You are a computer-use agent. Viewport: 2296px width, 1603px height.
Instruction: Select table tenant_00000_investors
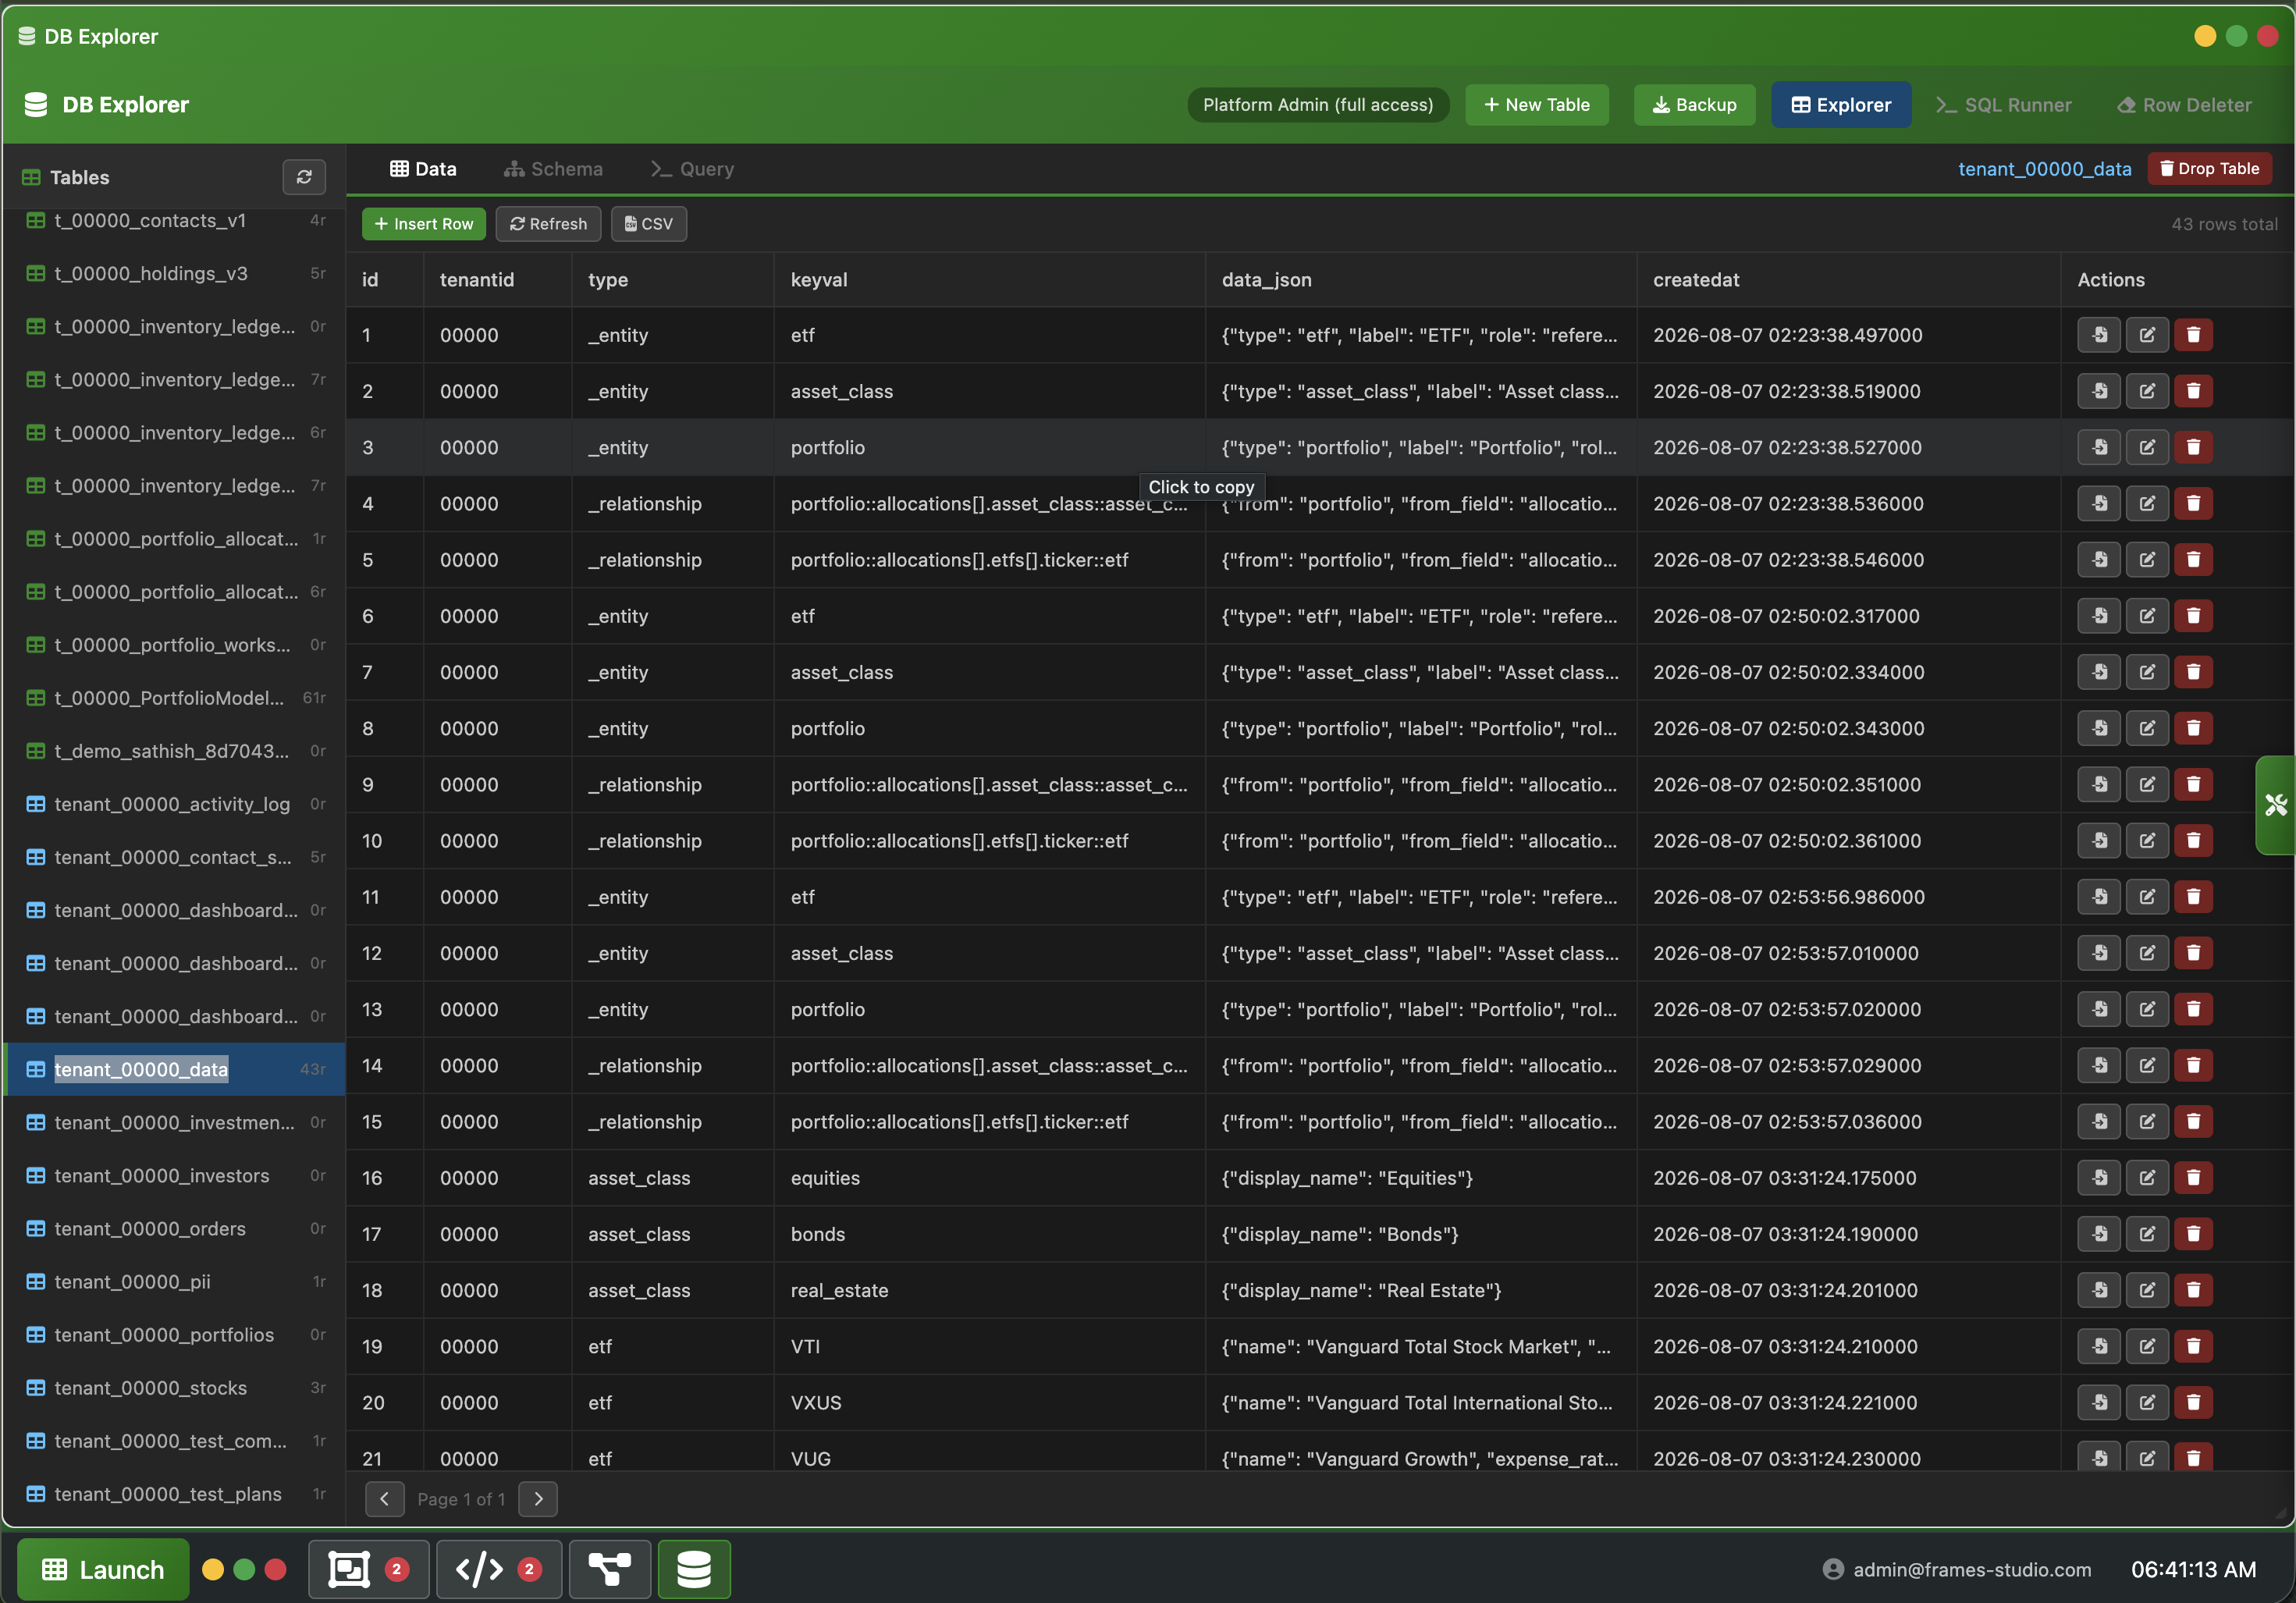pos(175,1176)
